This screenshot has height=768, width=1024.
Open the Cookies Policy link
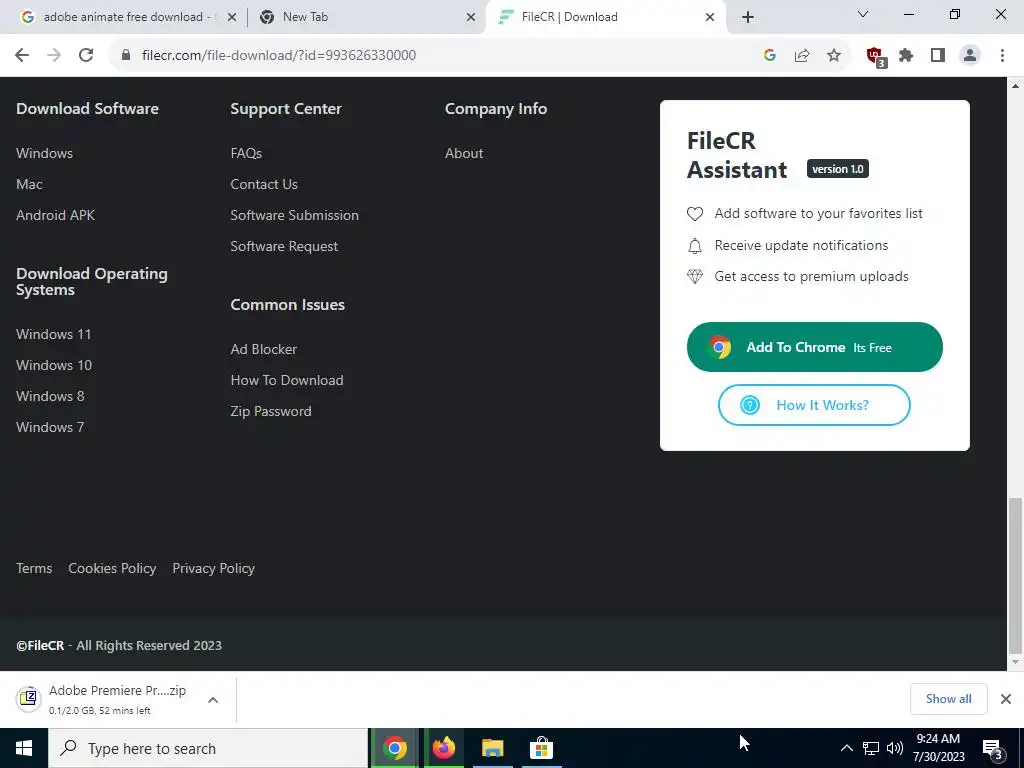(112, 568)
